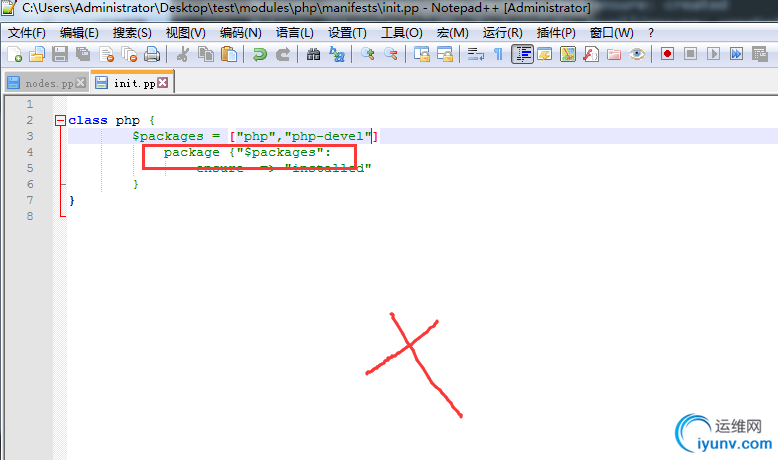Cut the selection with the scissors icon

183,54
